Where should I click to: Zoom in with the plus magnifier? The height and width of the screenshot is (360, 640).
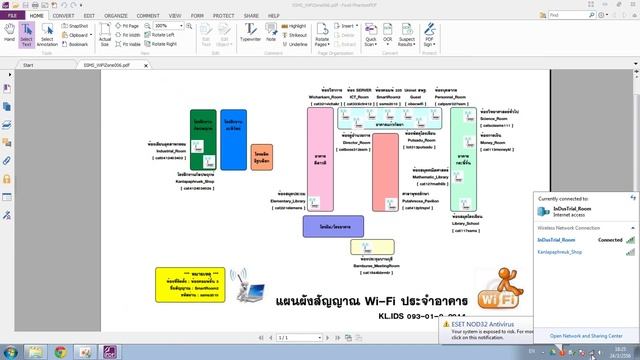189,26
